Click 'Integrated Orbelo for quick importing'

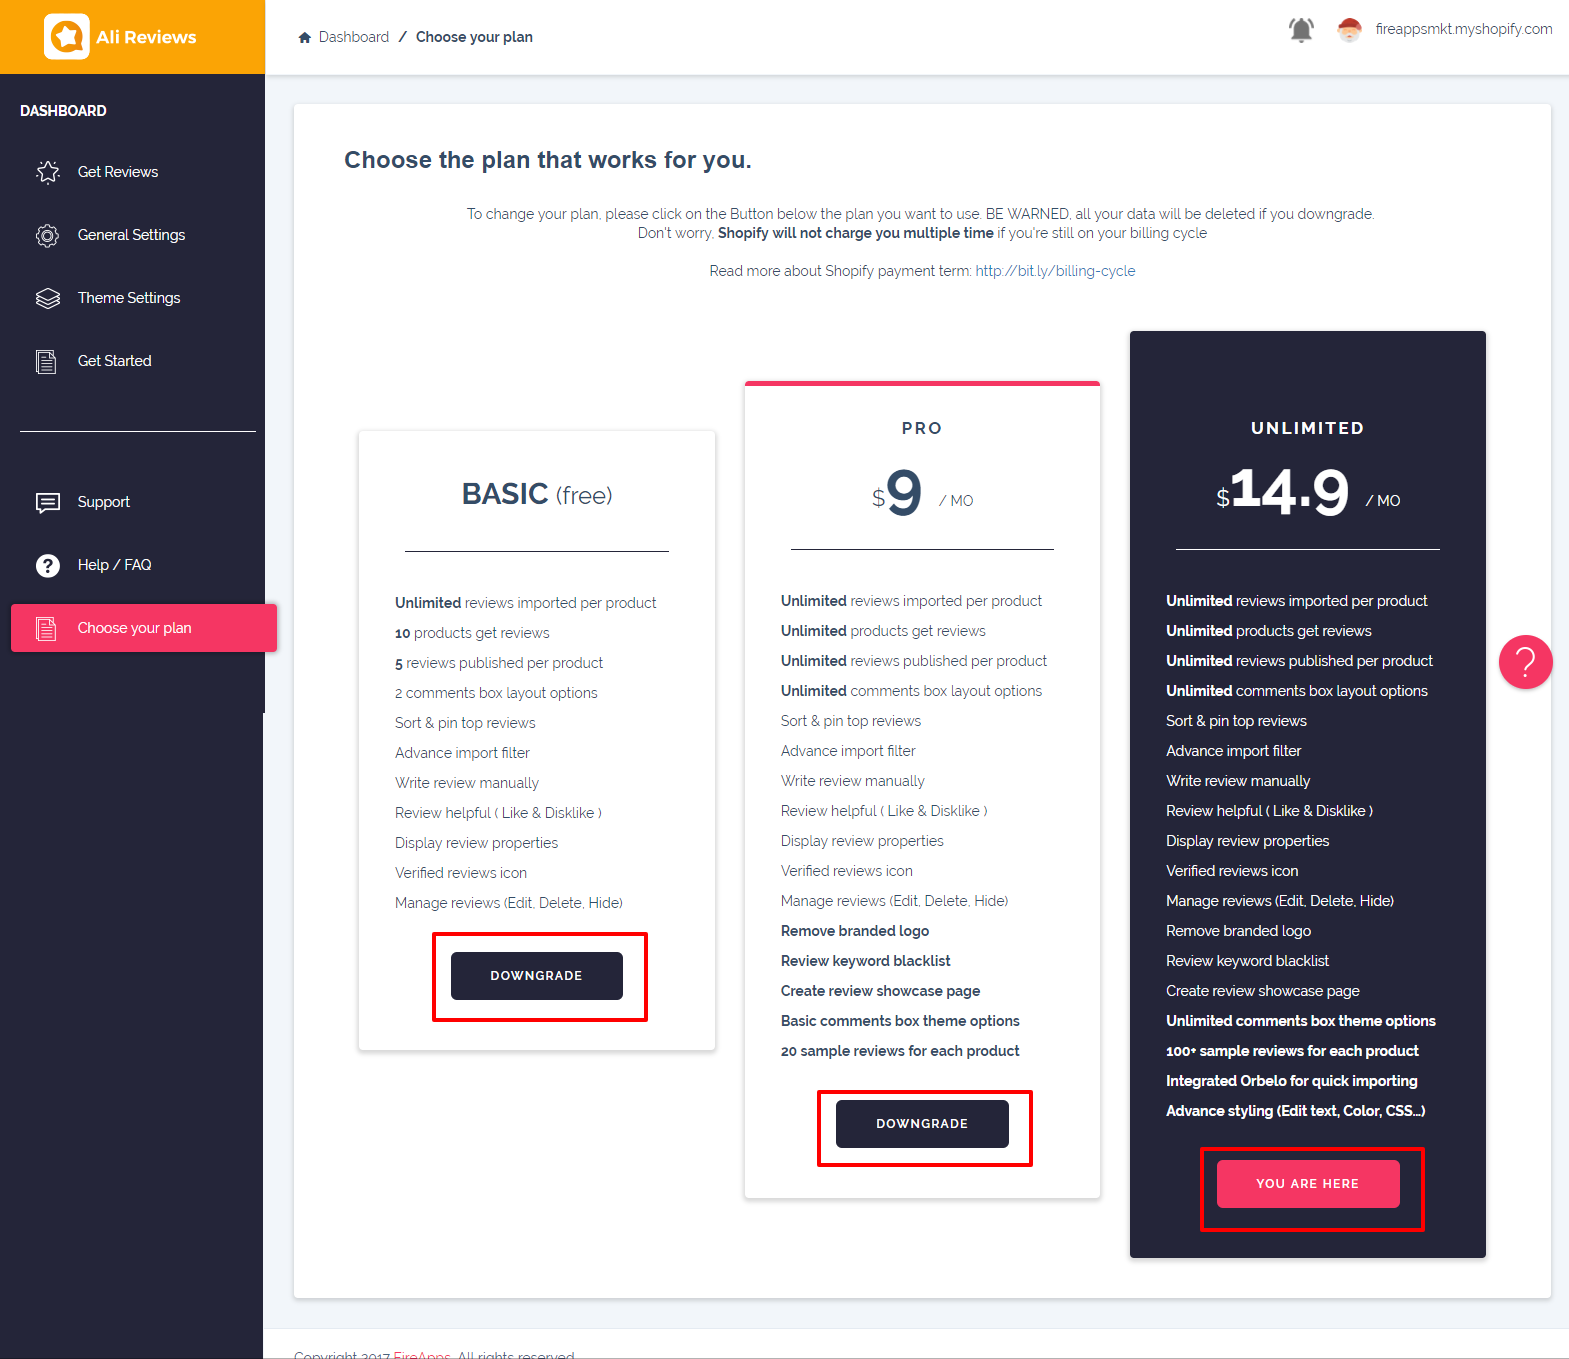coord(1292,1081)
